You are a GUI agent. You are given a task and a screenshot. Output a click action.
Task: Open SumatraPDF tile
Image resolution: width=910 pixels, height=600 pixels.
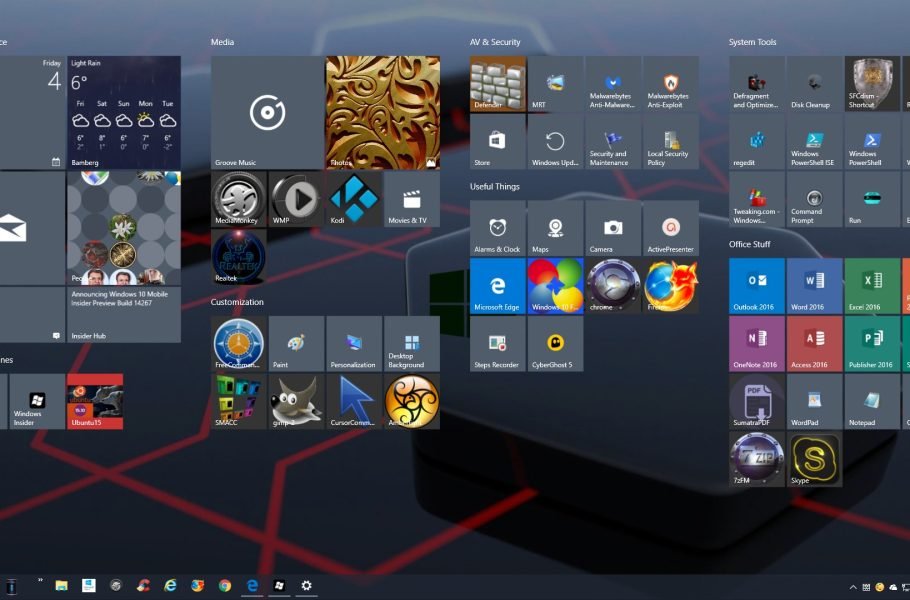coord(757,401)
